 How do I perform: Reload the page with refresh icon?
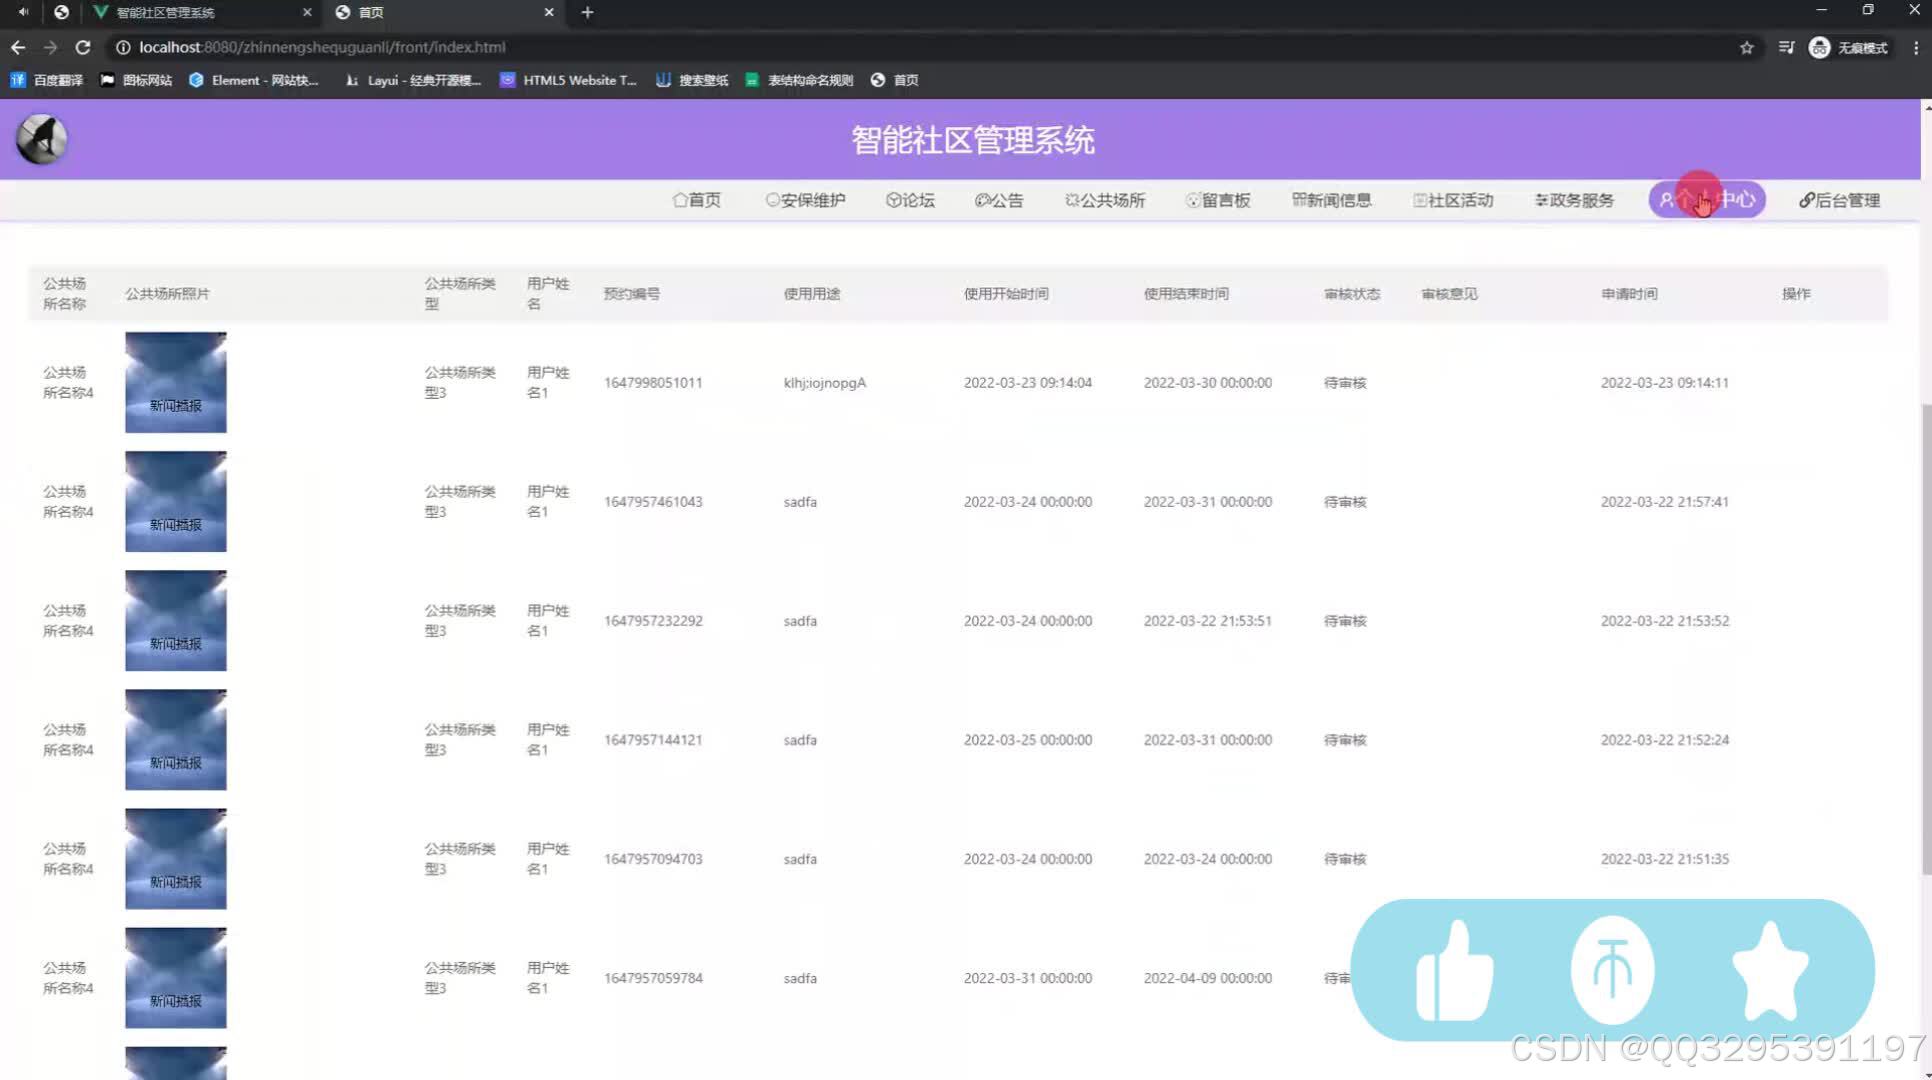(x=83, y=47)
